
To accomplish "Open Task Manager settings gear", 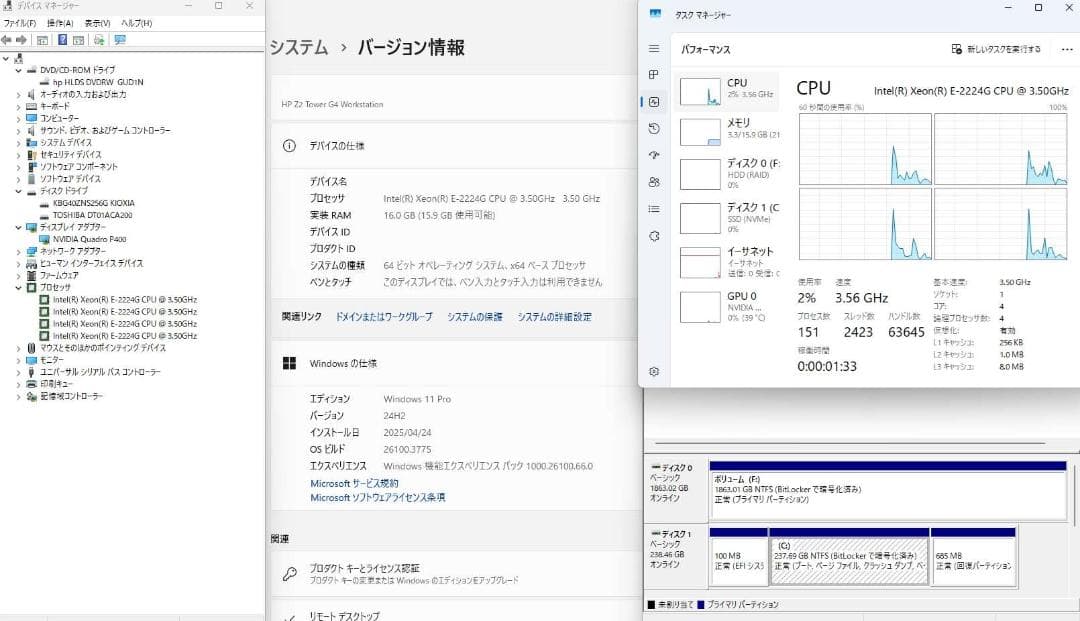I will pos(652,370).
